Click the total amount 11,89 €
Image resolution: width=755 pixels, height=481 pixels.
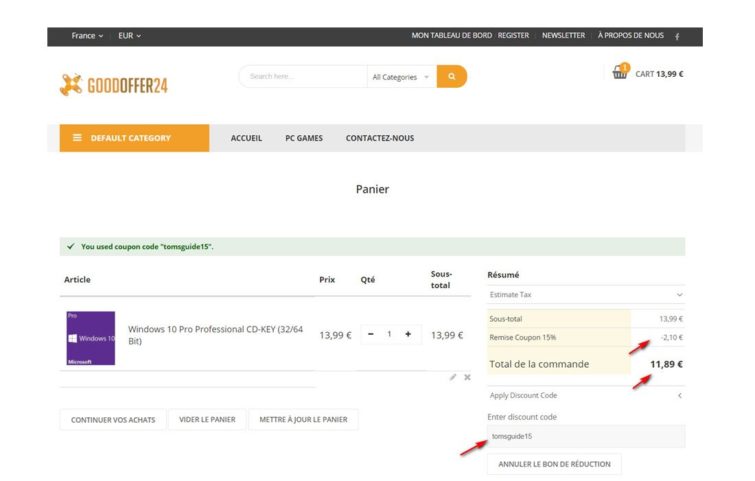point(666,364)
